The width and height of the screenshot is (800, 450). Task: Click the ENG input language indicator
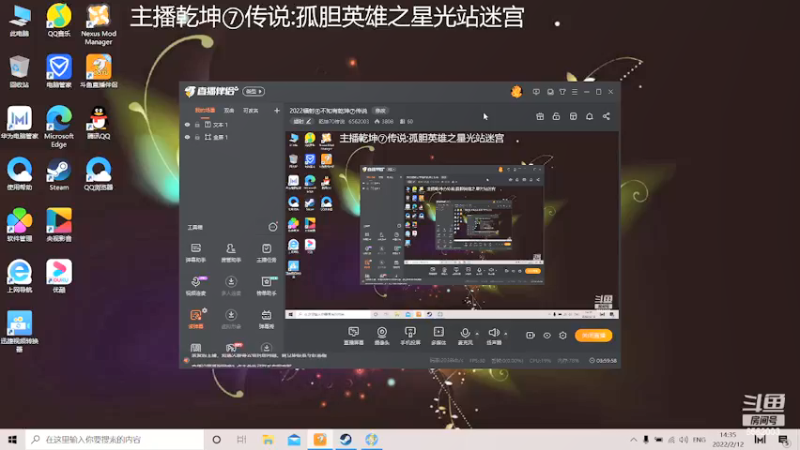click(699, 439)
